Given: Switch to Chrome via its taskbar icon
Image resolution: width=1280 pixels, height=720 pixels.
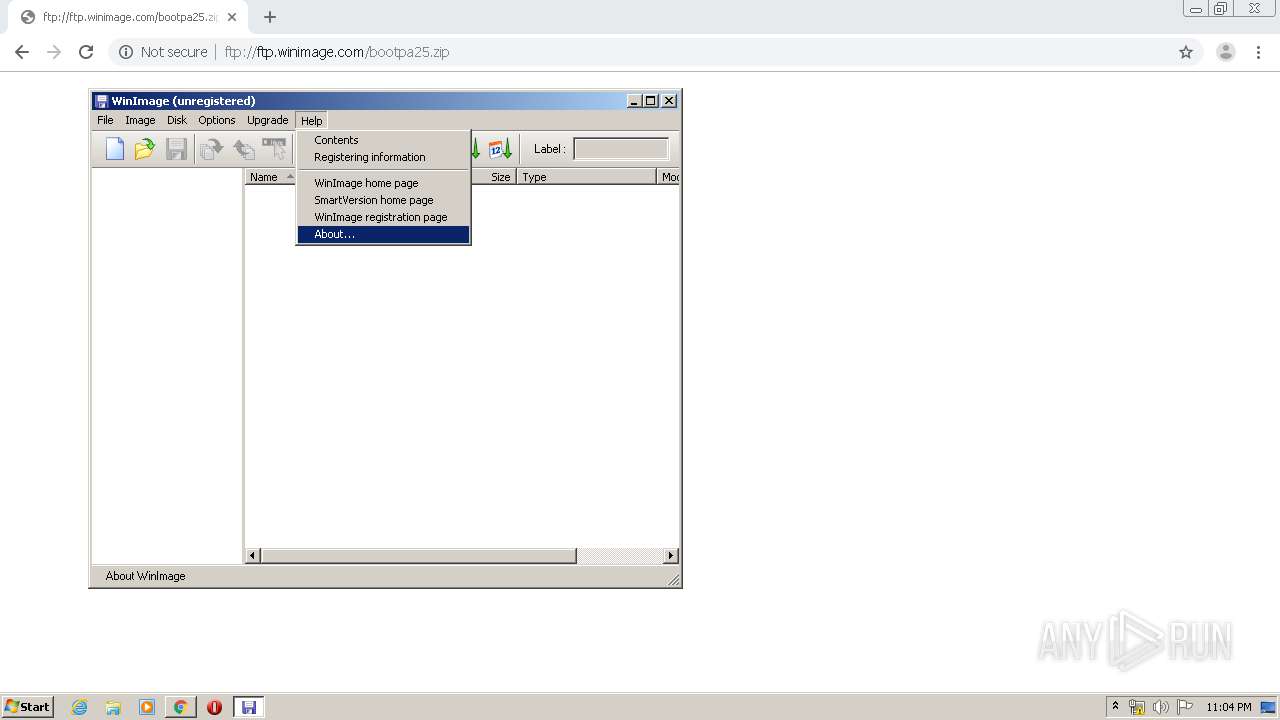Looking at the screenshot, I should [180, 707].
